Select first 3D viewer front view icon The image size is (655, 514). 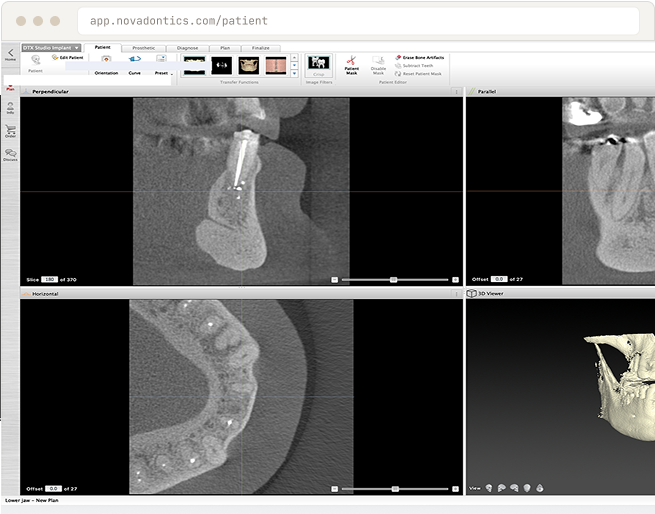(489, 488)
